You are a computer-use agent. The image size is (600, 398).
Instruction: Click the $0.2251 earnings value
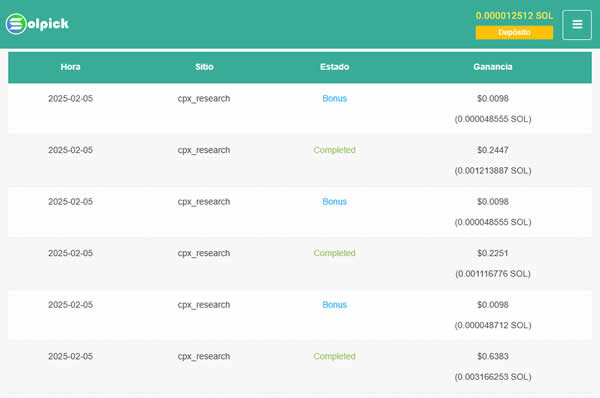point(492,253)
